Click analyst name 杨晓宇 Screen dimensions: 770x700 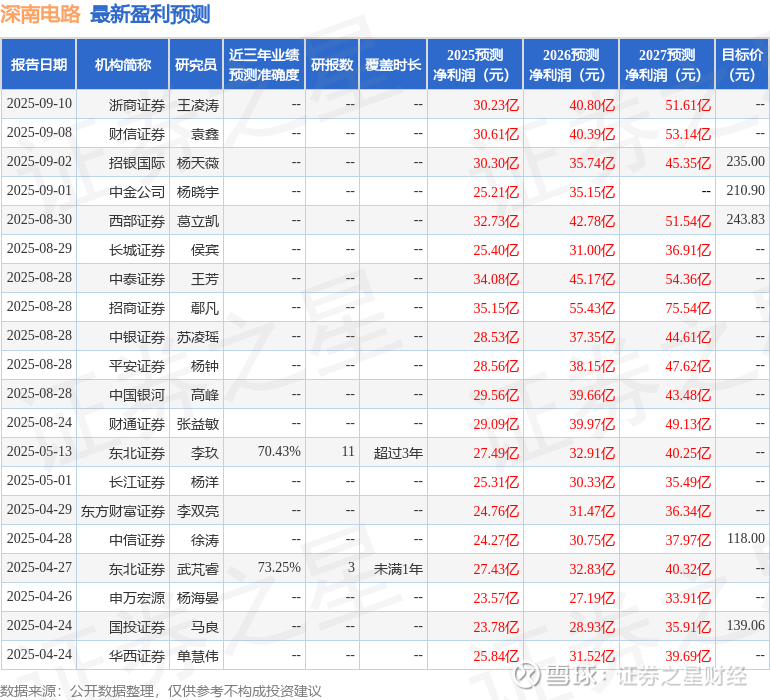point(198,192)
